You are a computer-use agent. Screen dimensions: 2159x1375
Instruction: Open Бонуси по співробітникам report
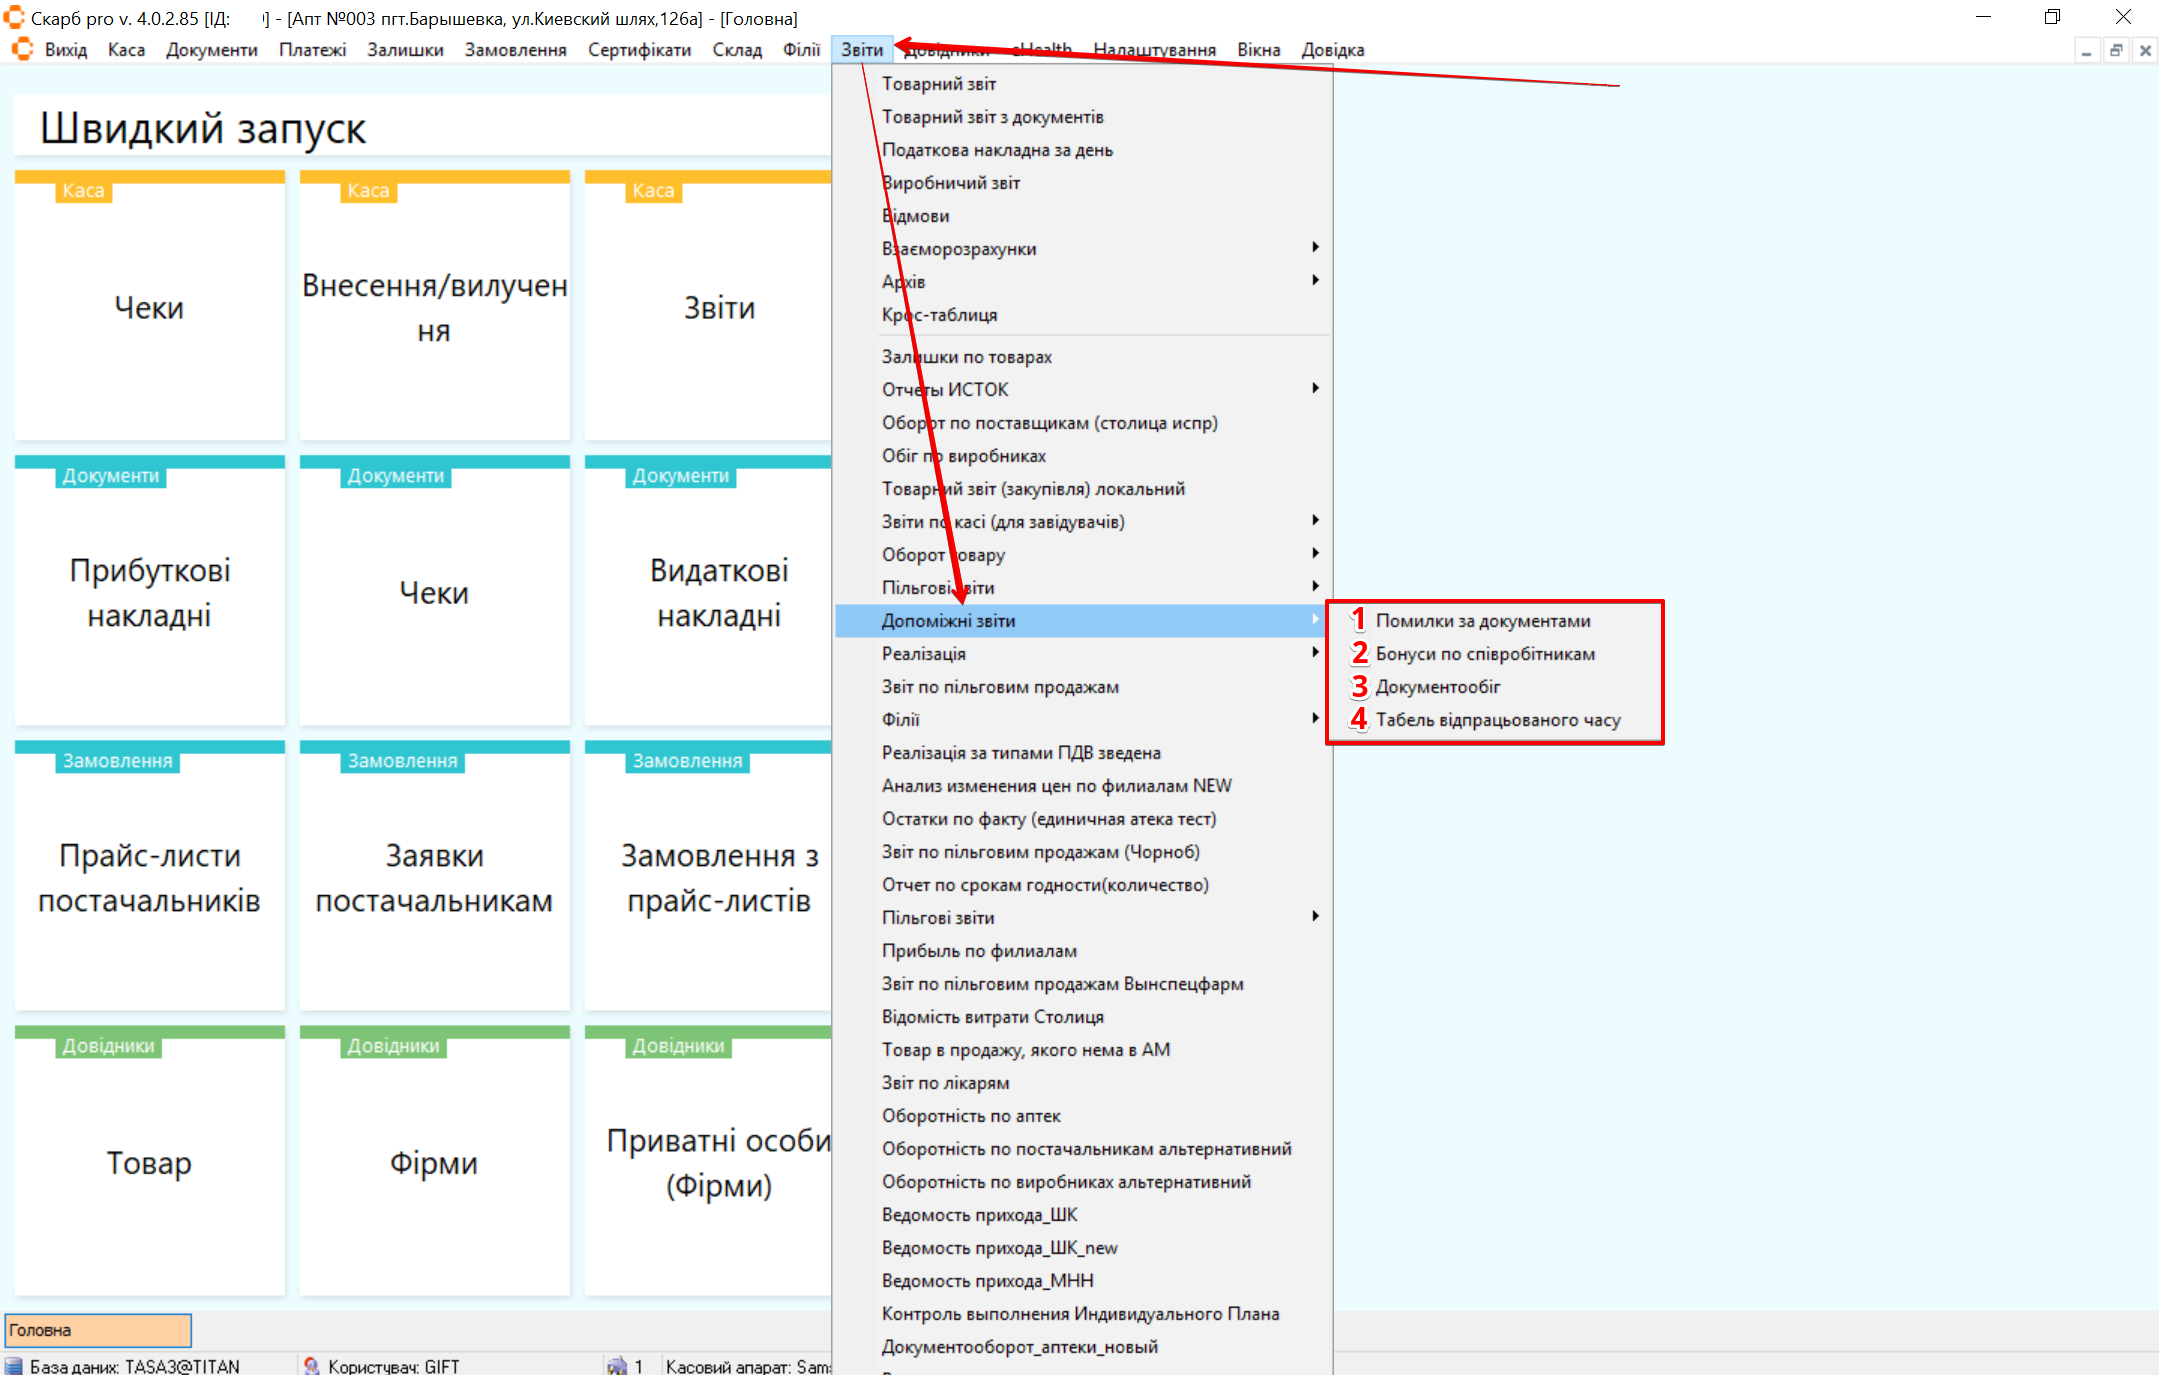(x=1485, y=653)
